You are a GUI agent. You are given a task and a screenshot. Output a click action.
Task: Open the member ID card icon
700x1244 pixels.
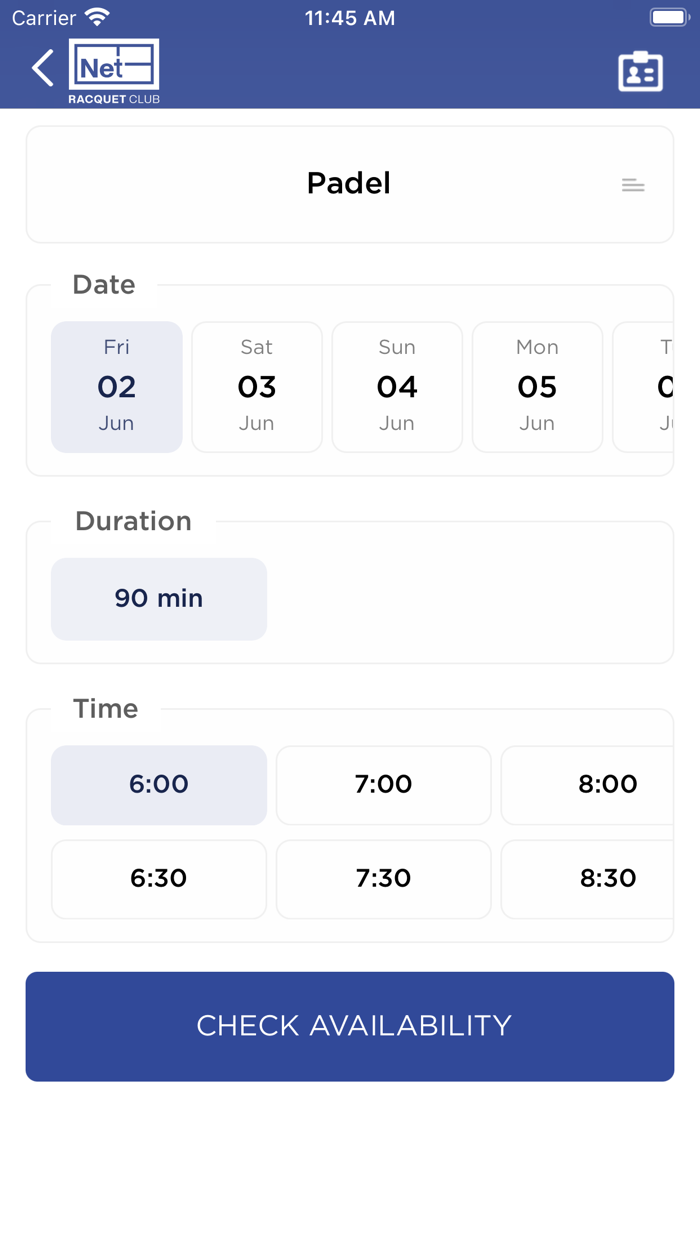coord(640,72)
